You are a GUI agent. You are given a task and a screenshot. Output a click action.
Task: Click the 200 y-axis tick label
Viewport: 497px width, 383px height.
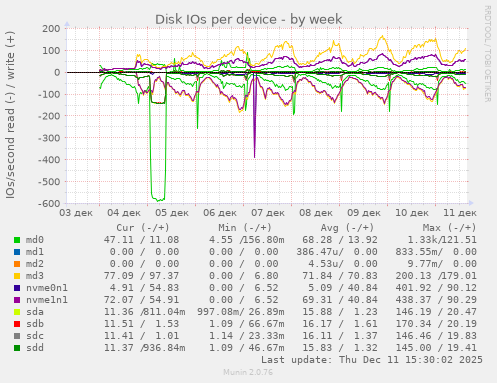coord(51,29)
